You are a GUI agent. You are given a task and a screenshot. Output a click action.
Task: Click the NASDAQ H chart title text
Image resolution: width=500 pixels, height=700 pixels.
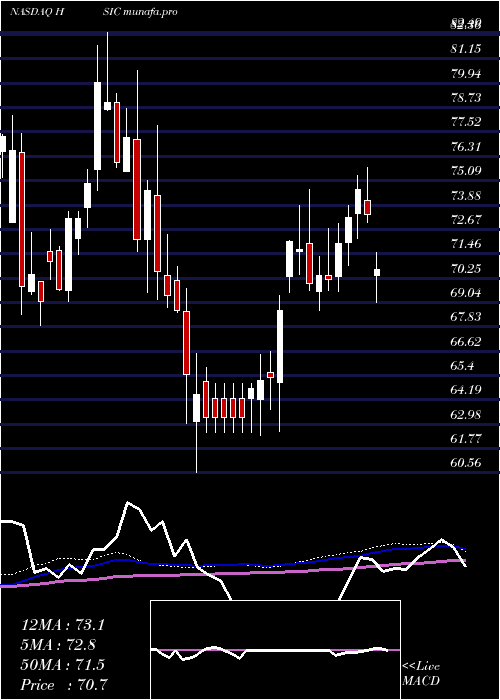(x=36, y=12)
